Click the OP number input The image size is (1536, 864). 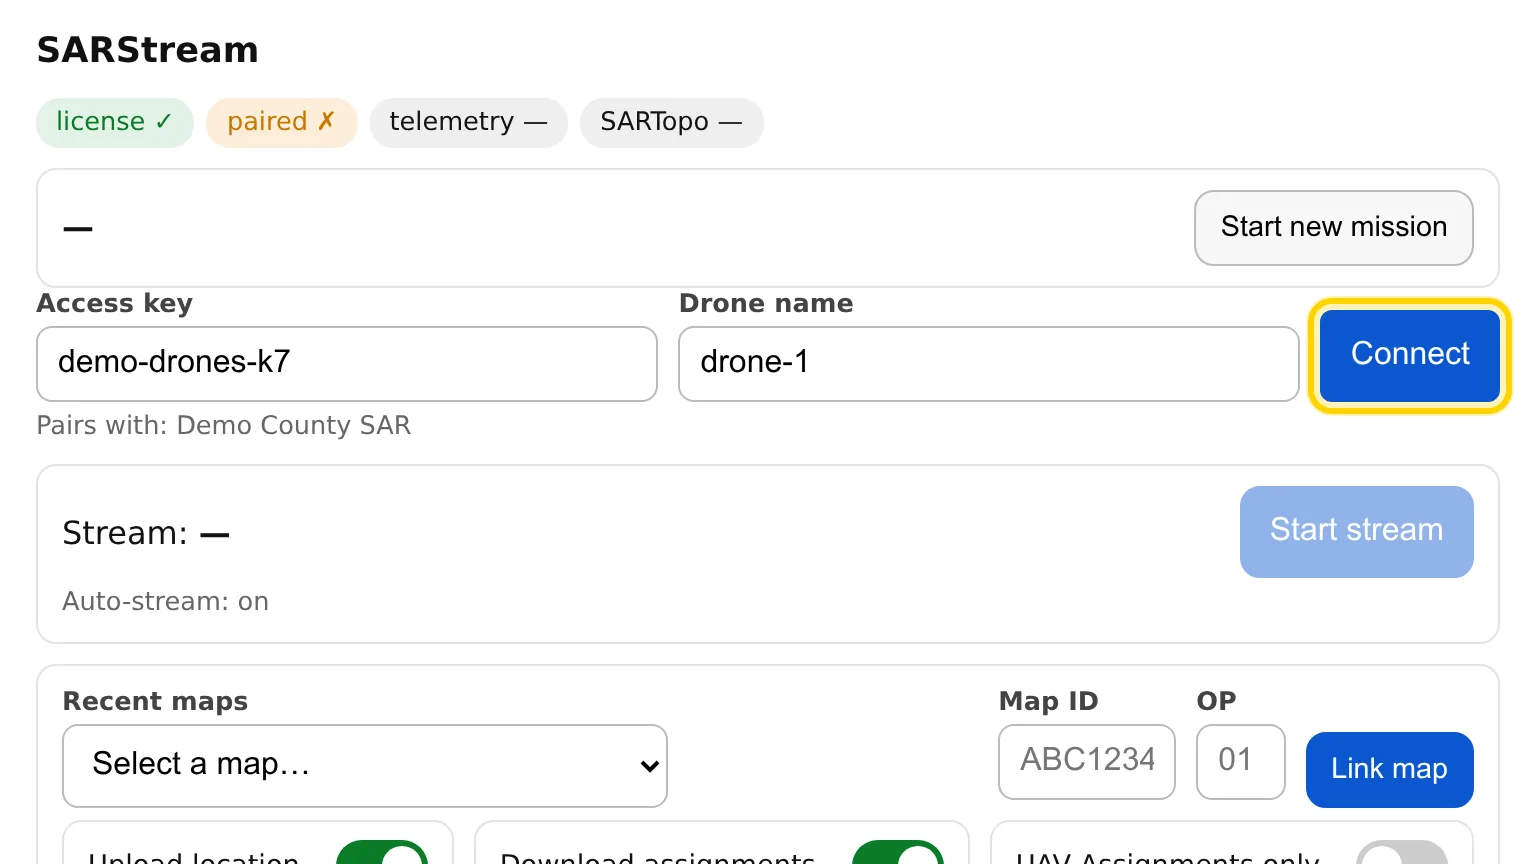point(1240,761)
